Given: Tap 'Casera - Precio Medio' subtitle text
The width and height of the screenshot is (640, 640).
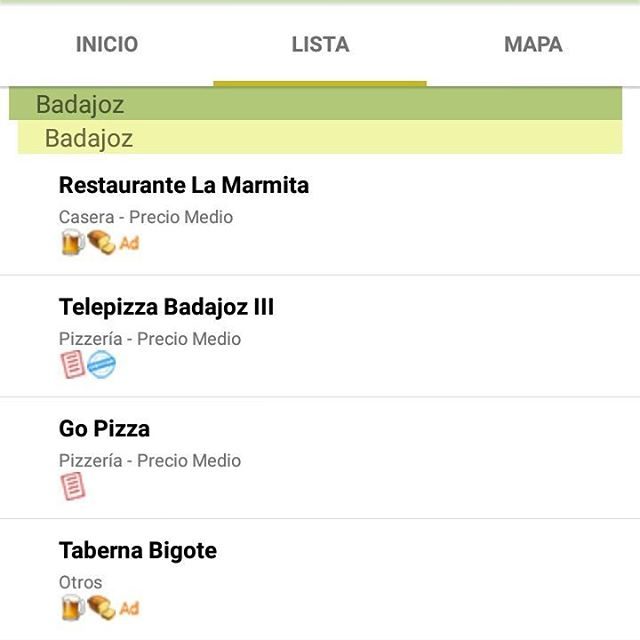Looking at the screenshot, I should 146,217.
